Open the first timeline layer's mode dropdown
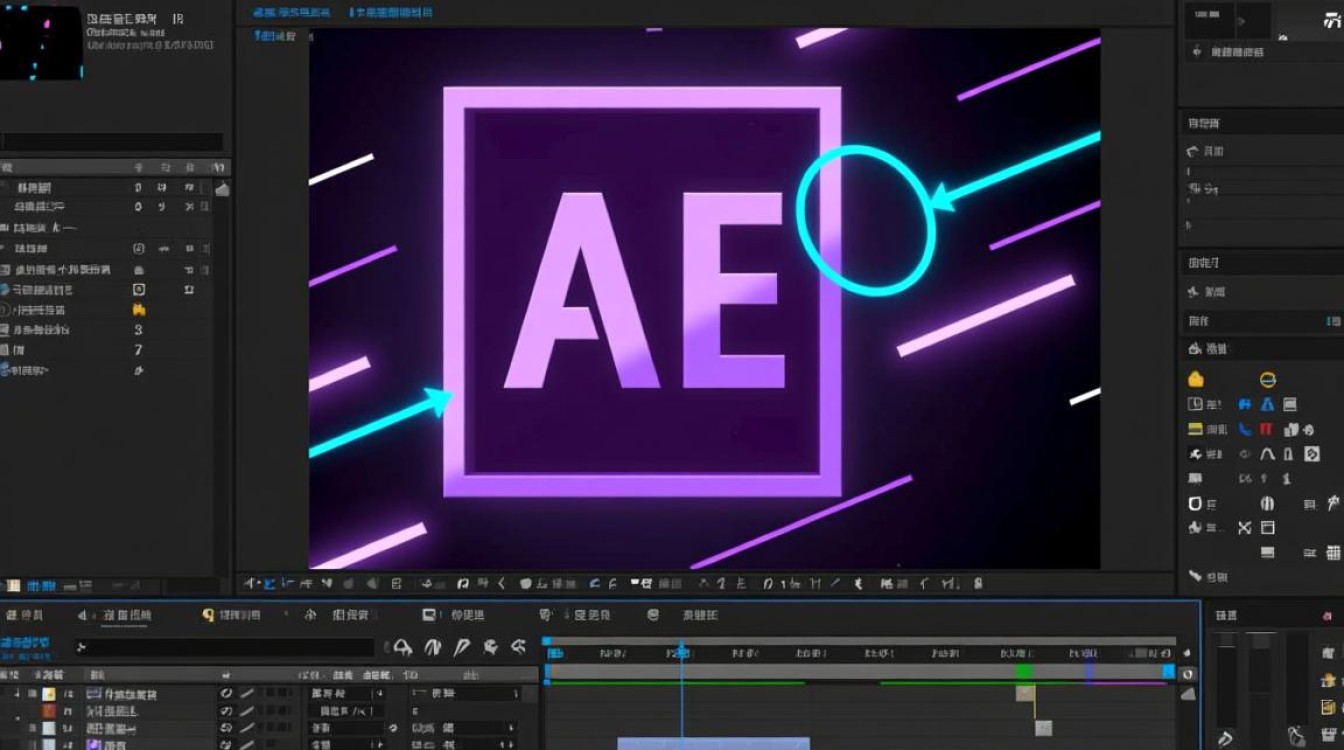Image resolution: width=1344 pixels, height=750 pixels. pyautogui.click(x=345, y=693)
